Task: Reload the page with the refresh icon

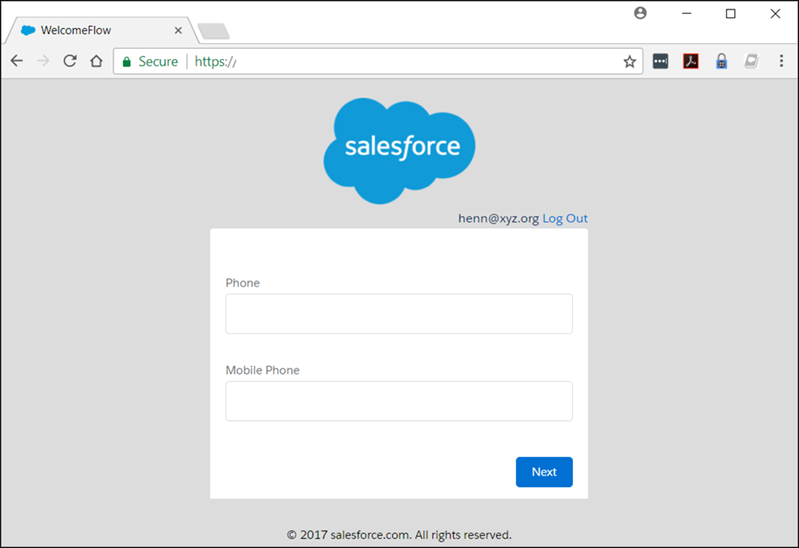Action: coord(70,61)
